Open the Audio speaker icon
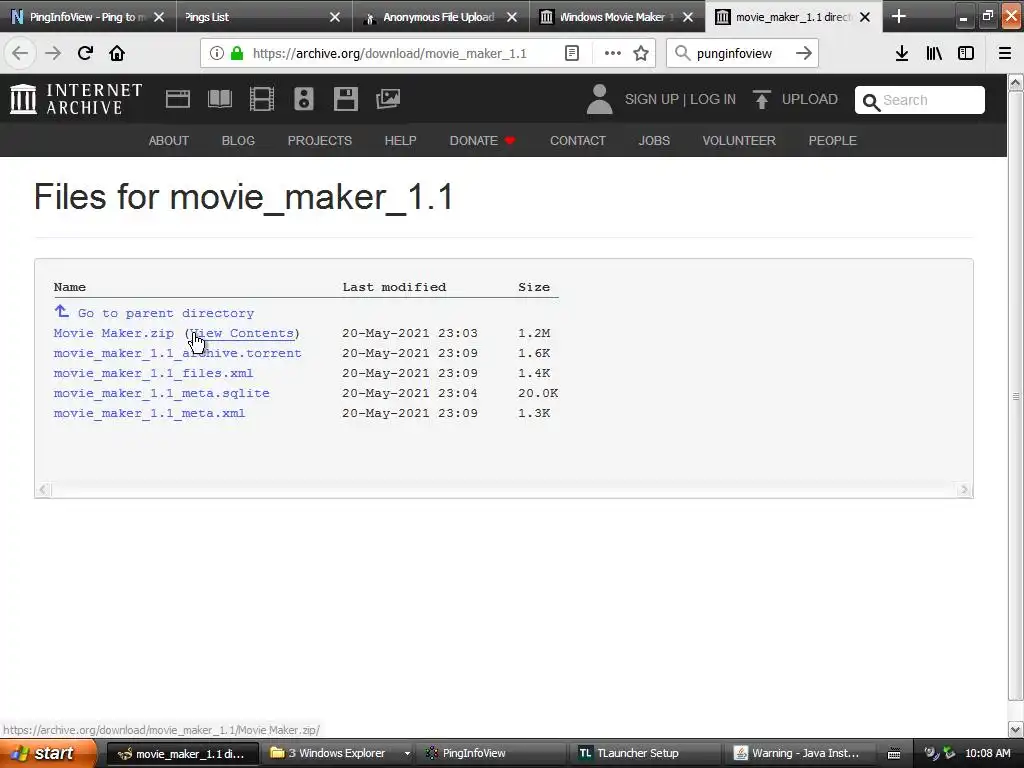Viewport: 1024px width, 768px height. coord(304,99)
